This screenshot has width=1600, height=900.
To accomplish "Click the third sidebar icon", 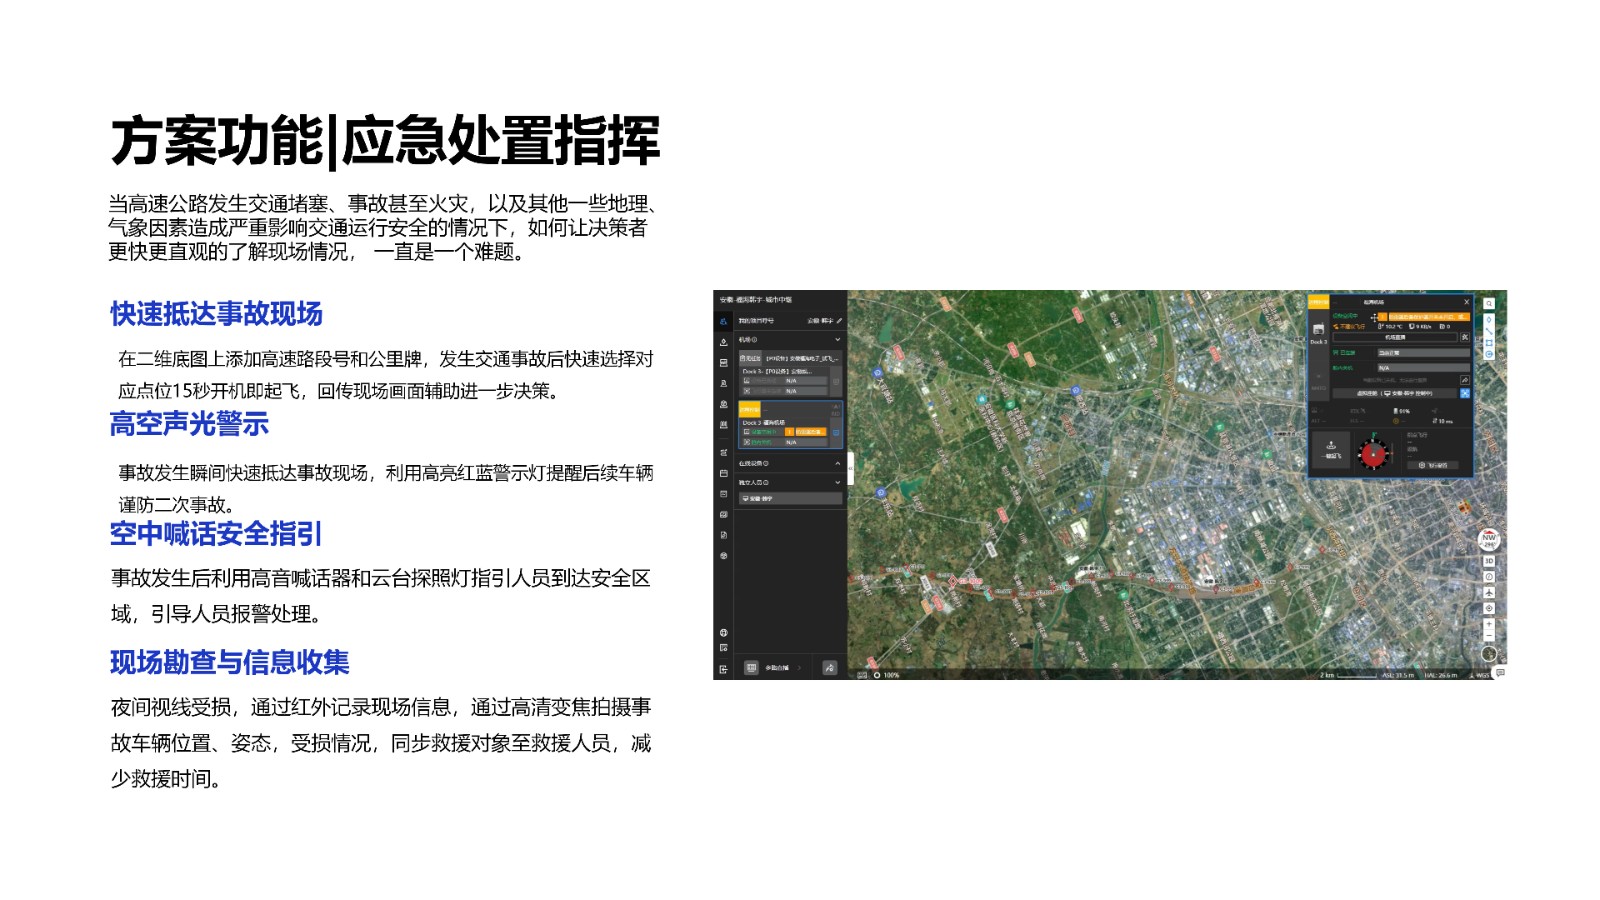I will (x=723, y=363).
